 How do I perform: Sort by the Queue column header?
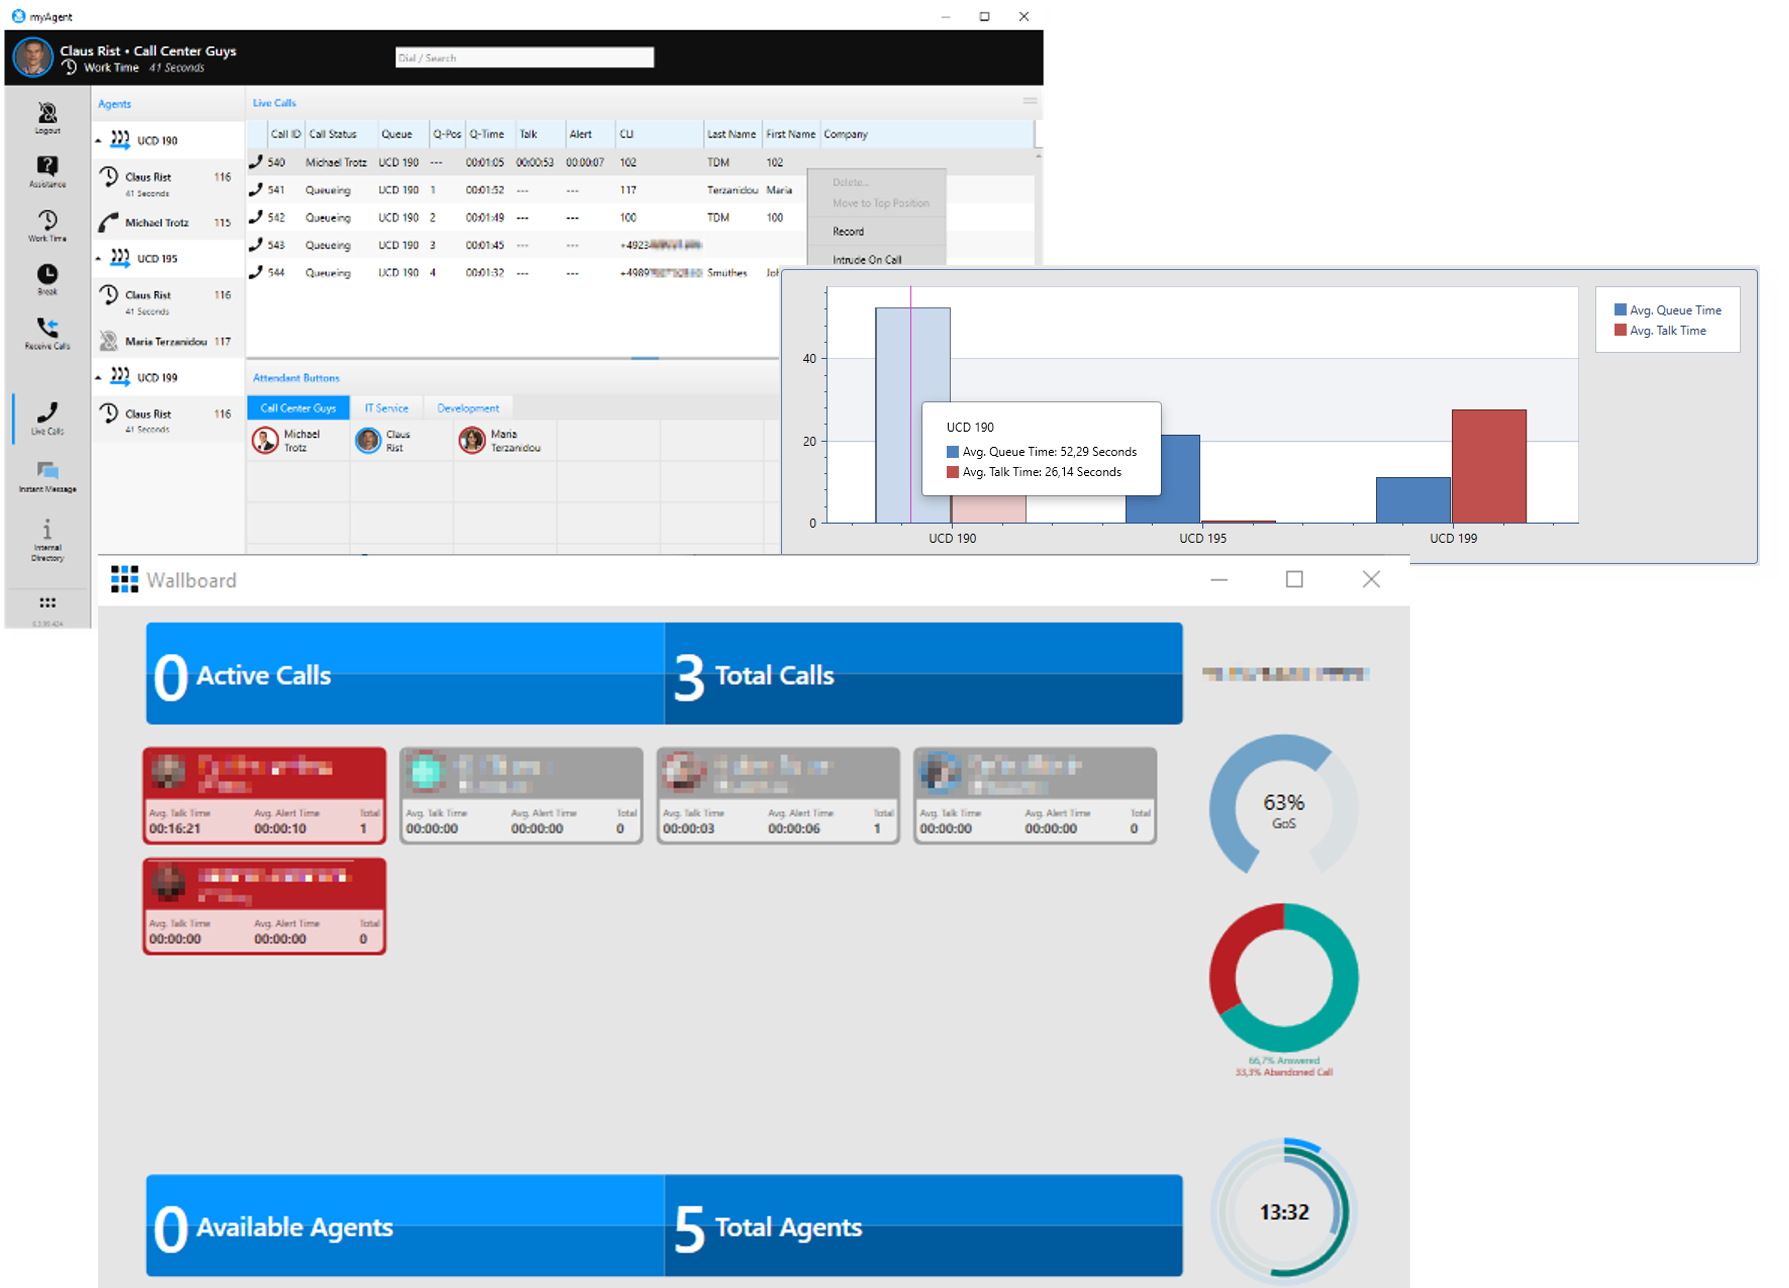click(402, 134)
